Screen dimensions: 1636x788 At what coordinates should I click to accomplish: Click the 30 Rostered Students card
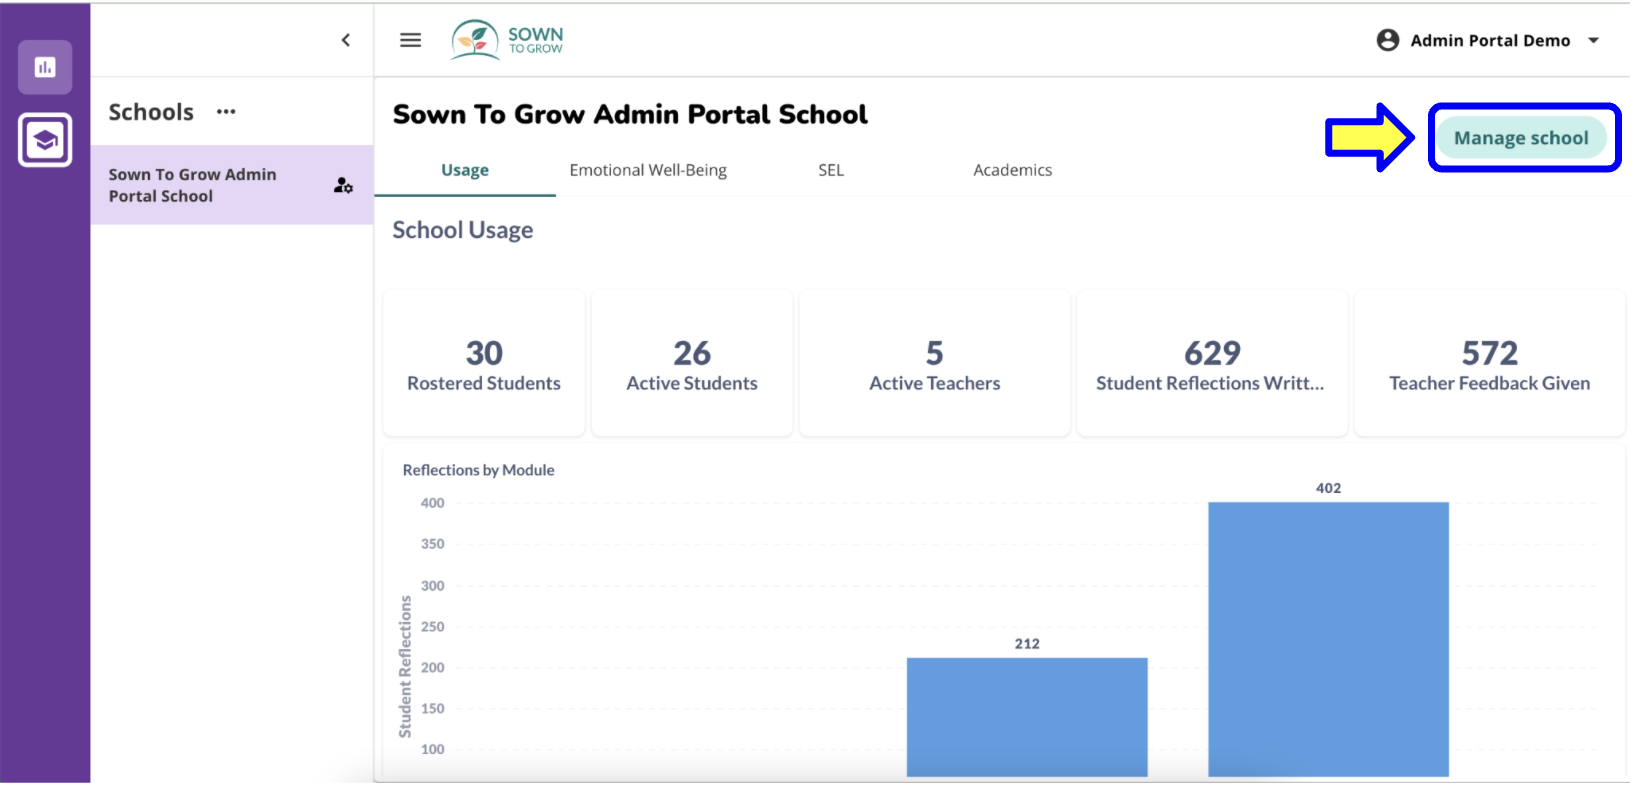point(484,364)
